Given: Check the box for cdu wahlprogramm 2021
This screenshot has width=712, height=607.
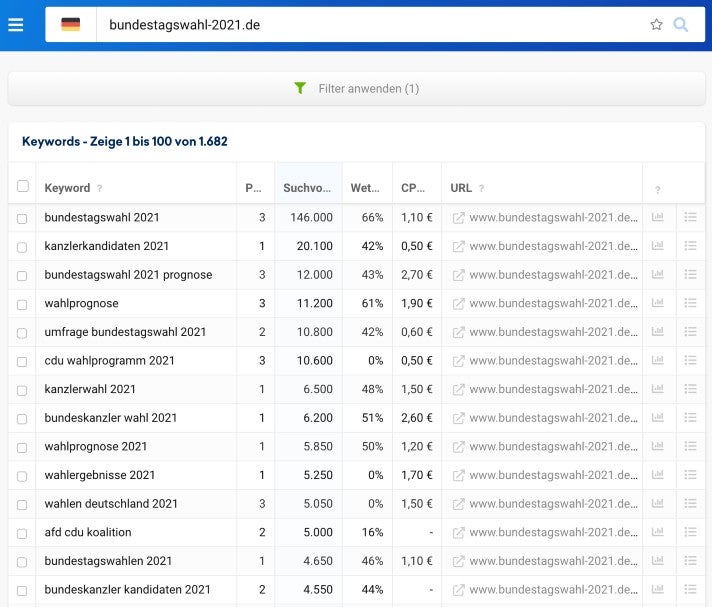Looking at the screenshot, I should coord(23,361).
